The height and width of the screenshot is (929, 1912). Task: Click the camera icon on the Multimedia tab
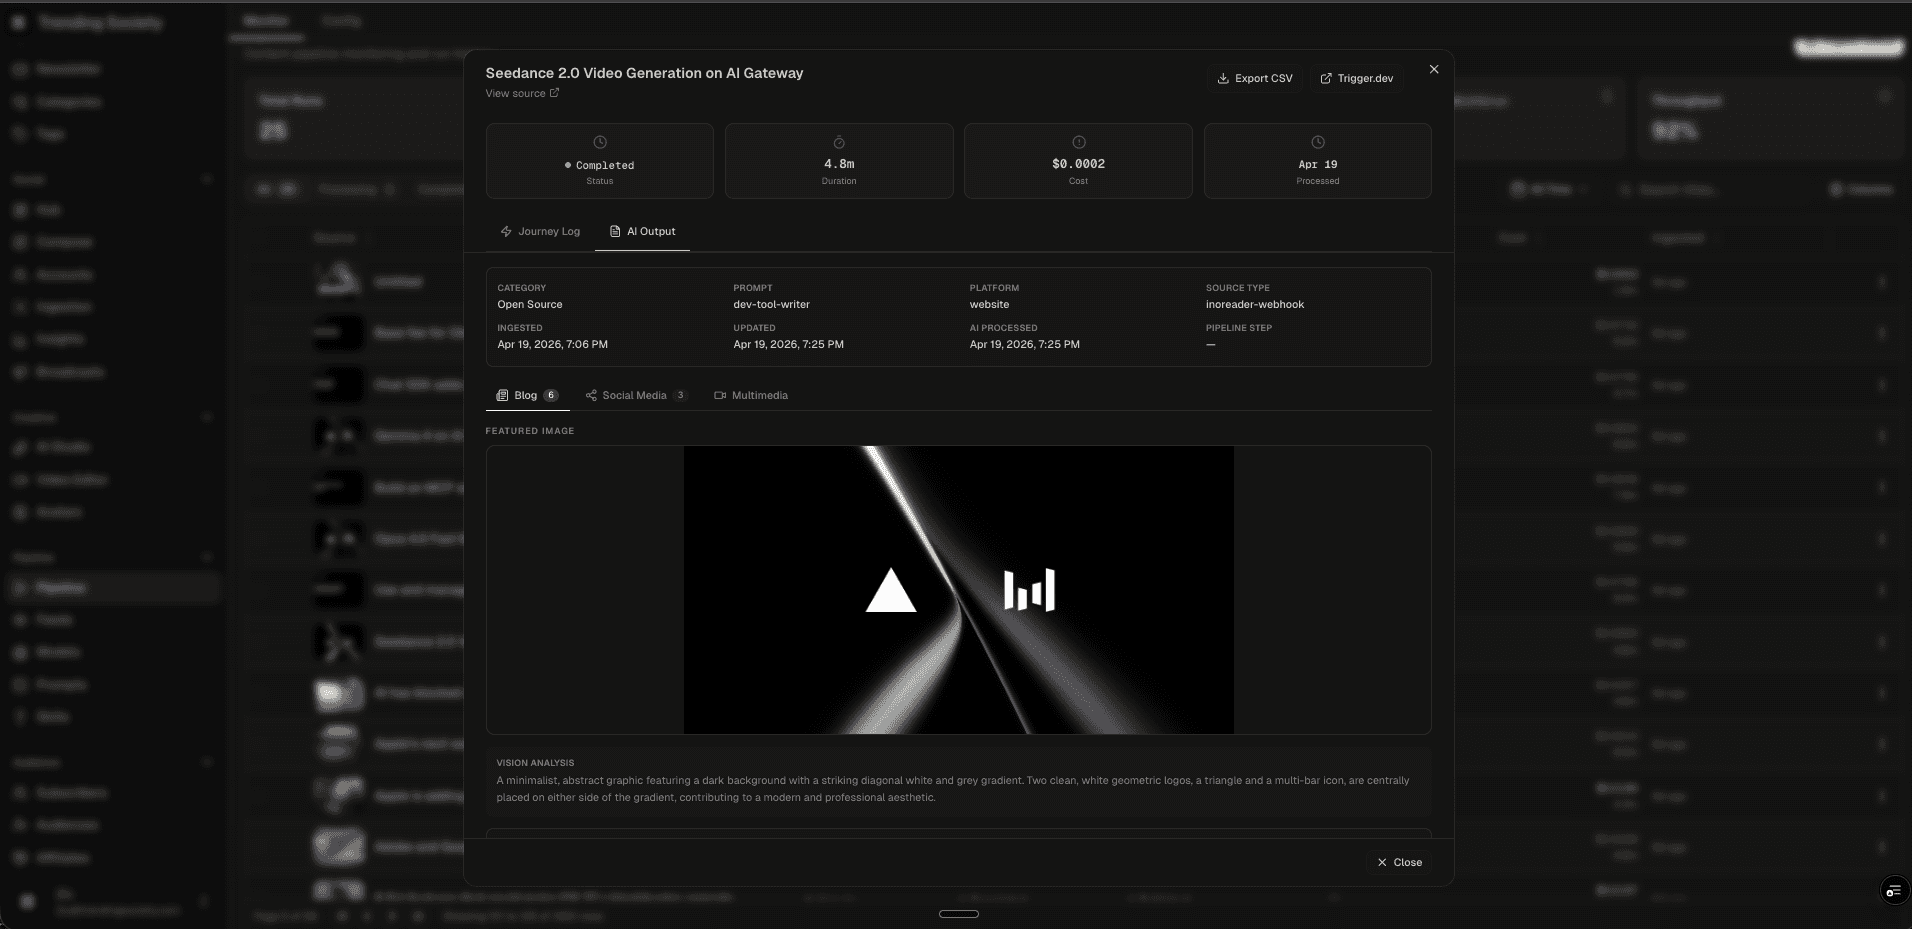pyautogui.click(x=720, y=395)
